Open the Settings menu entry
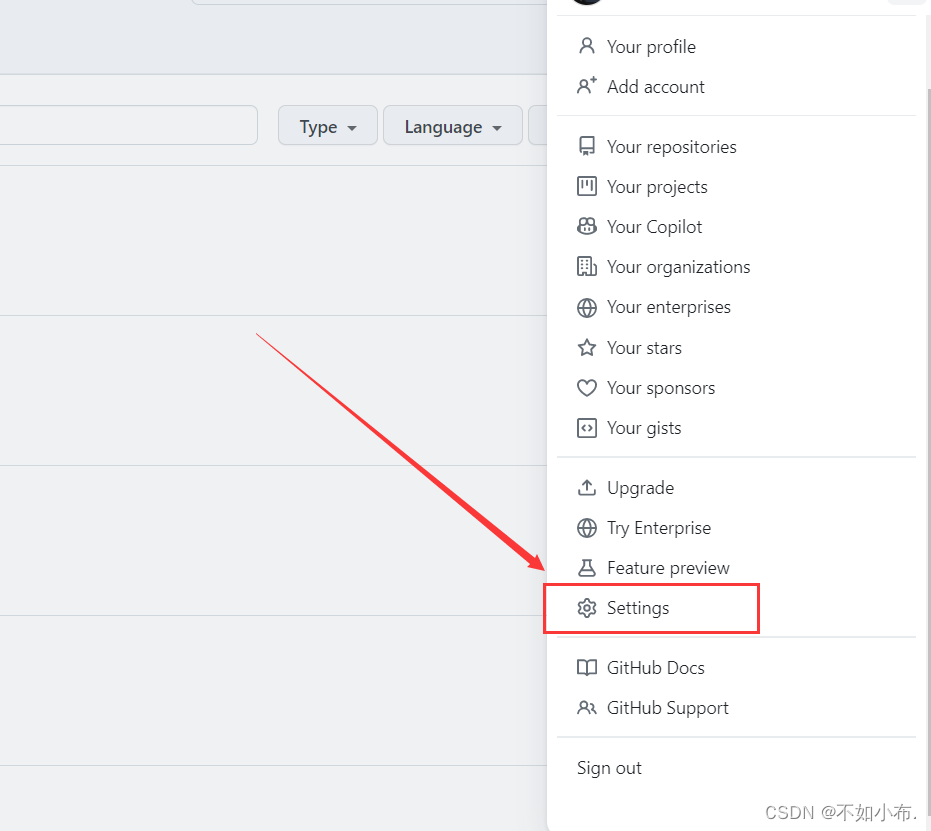 tap(638, 608)
